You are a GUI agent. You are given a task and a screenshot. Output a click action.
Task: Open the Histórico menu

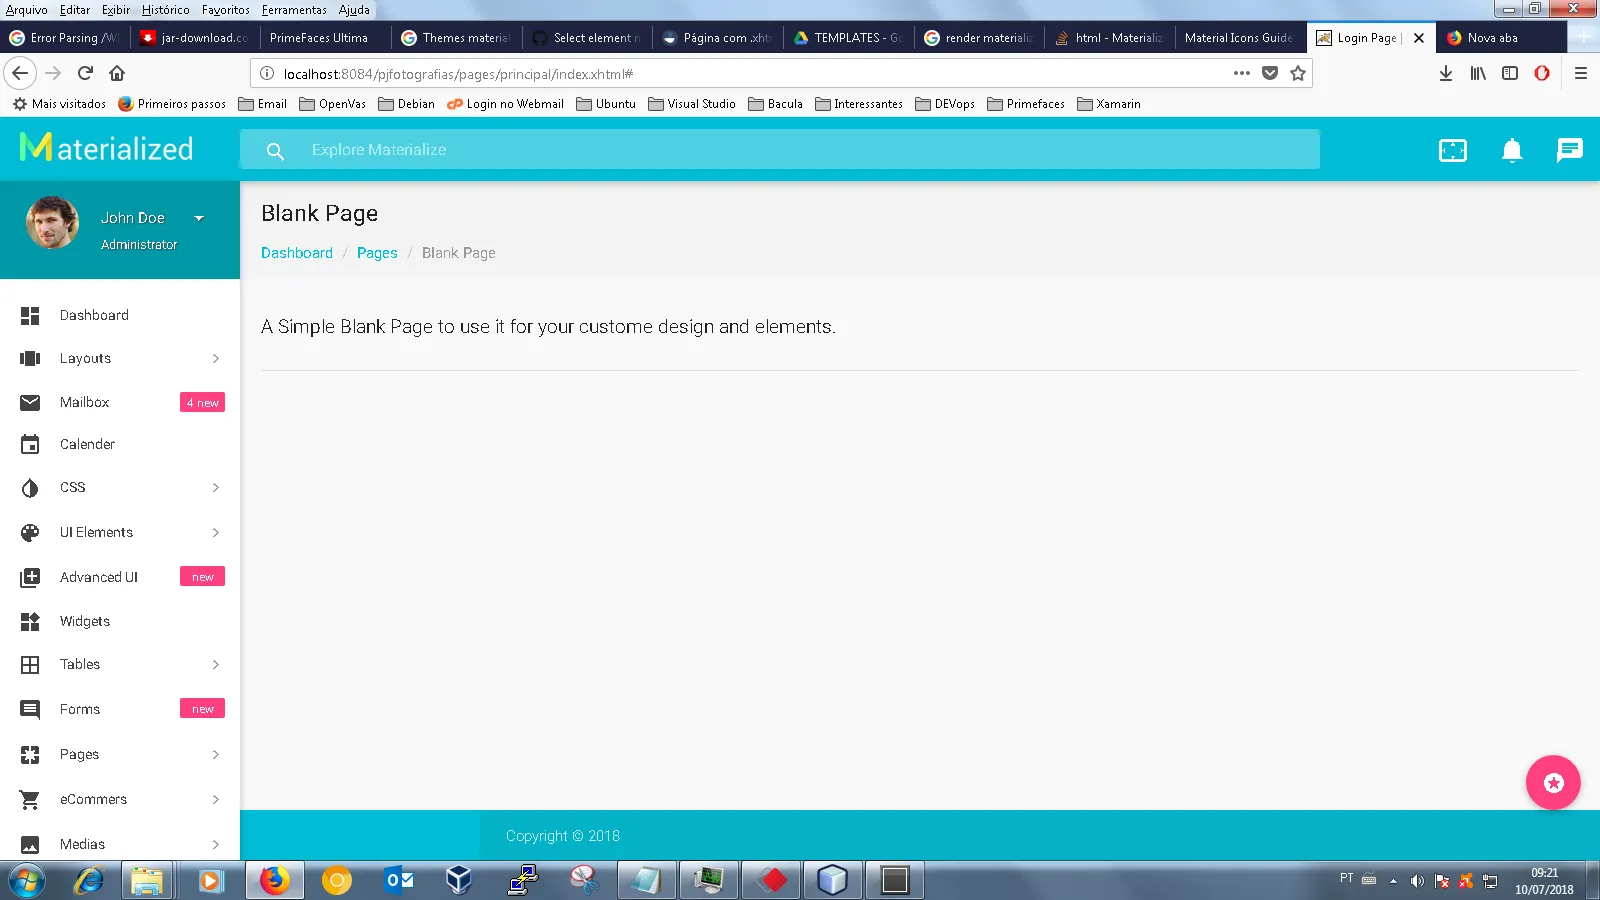[x=165, y=10]
